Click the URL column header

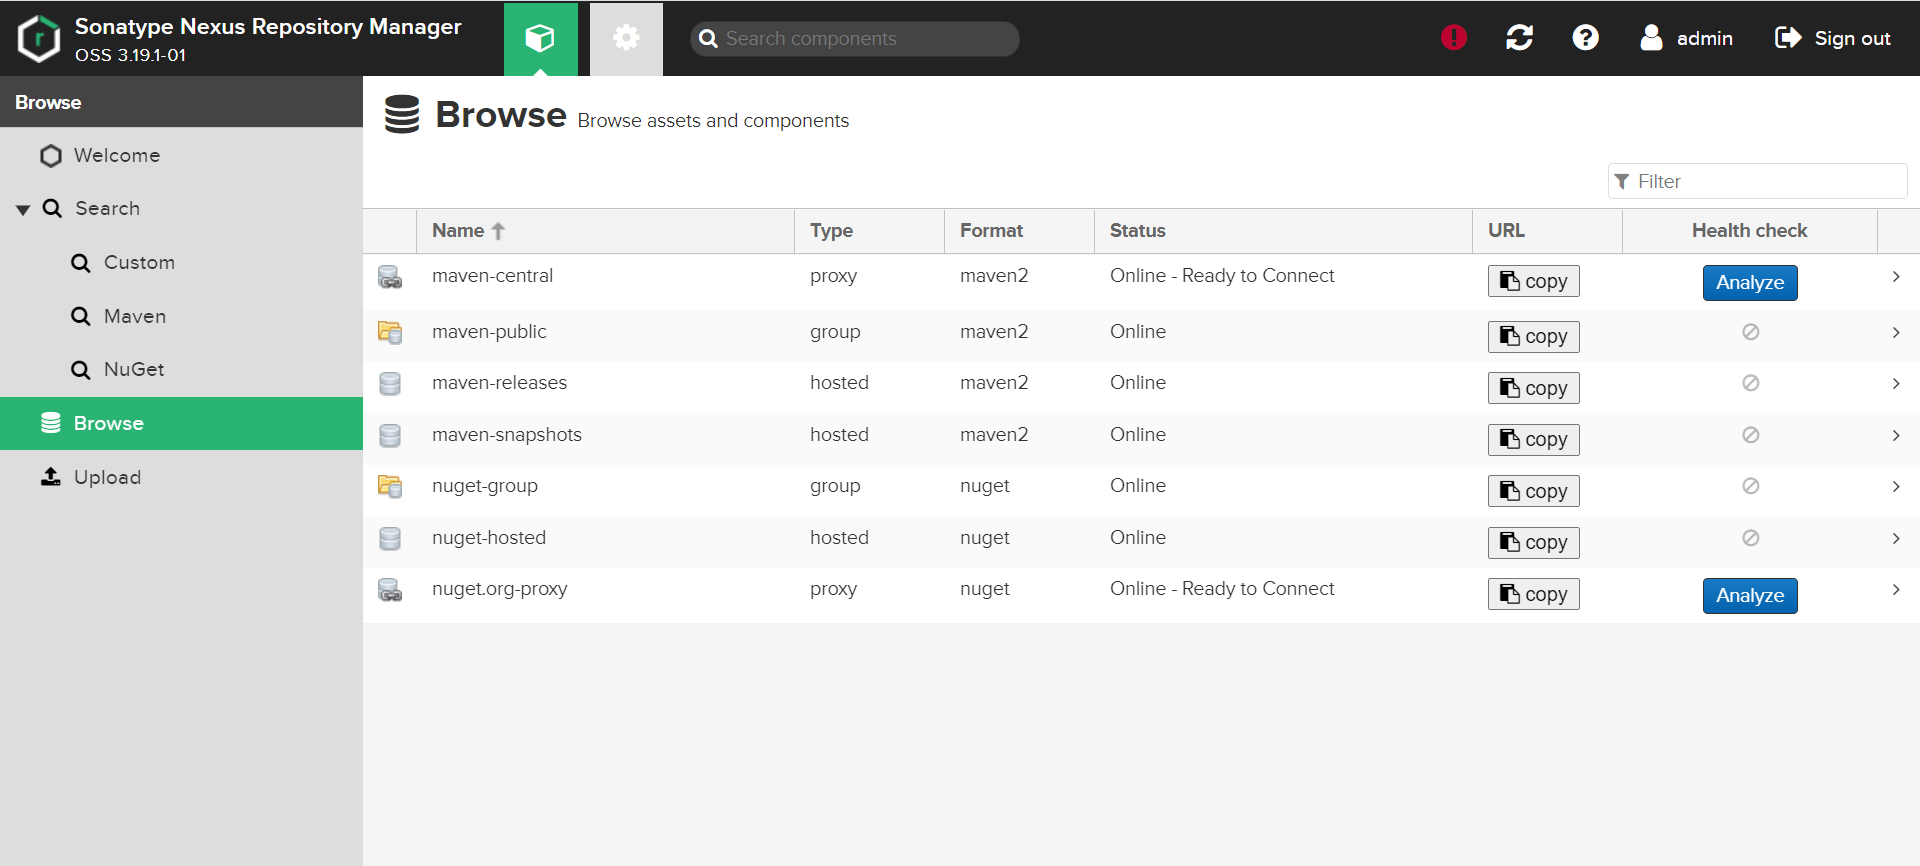click(1547, 230)
